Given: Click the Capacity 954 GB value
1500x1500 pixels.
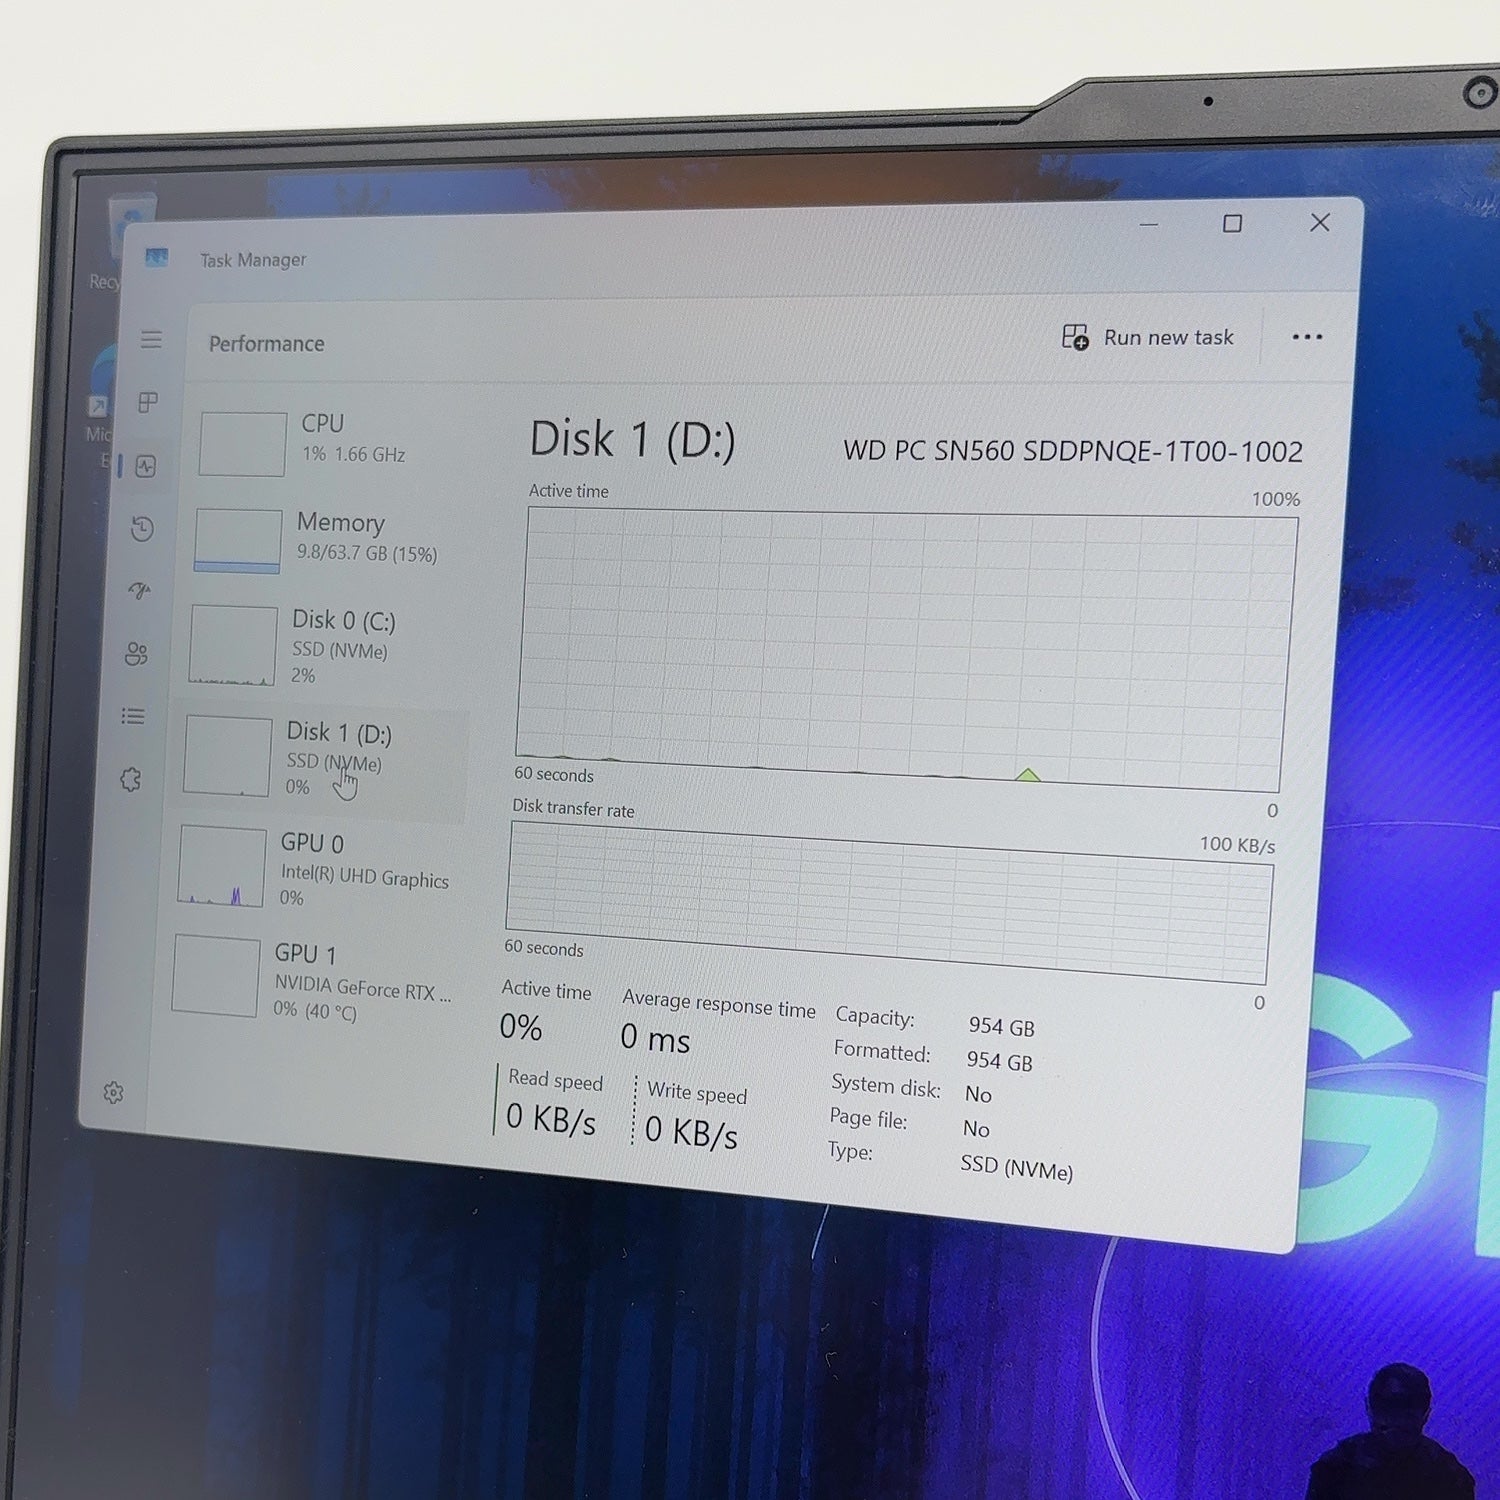Looking at the screenshot, I should pyautogui.click(x=1001, y=1027).
